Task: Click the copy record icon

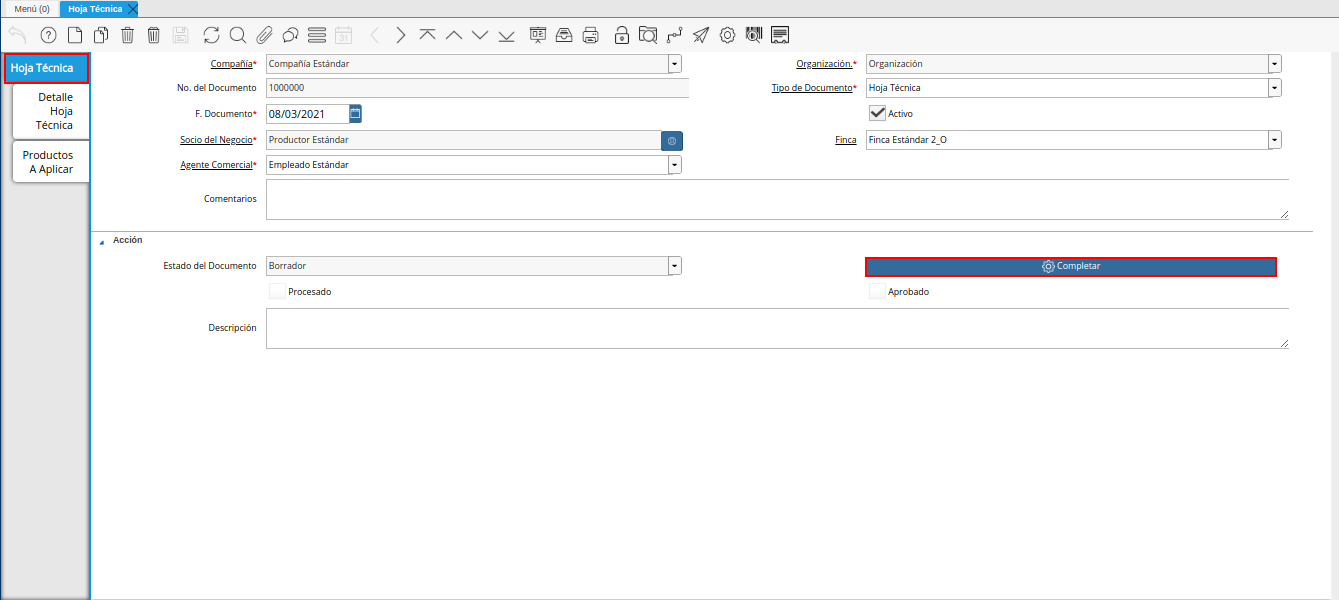Action: [x=101, y=35]
